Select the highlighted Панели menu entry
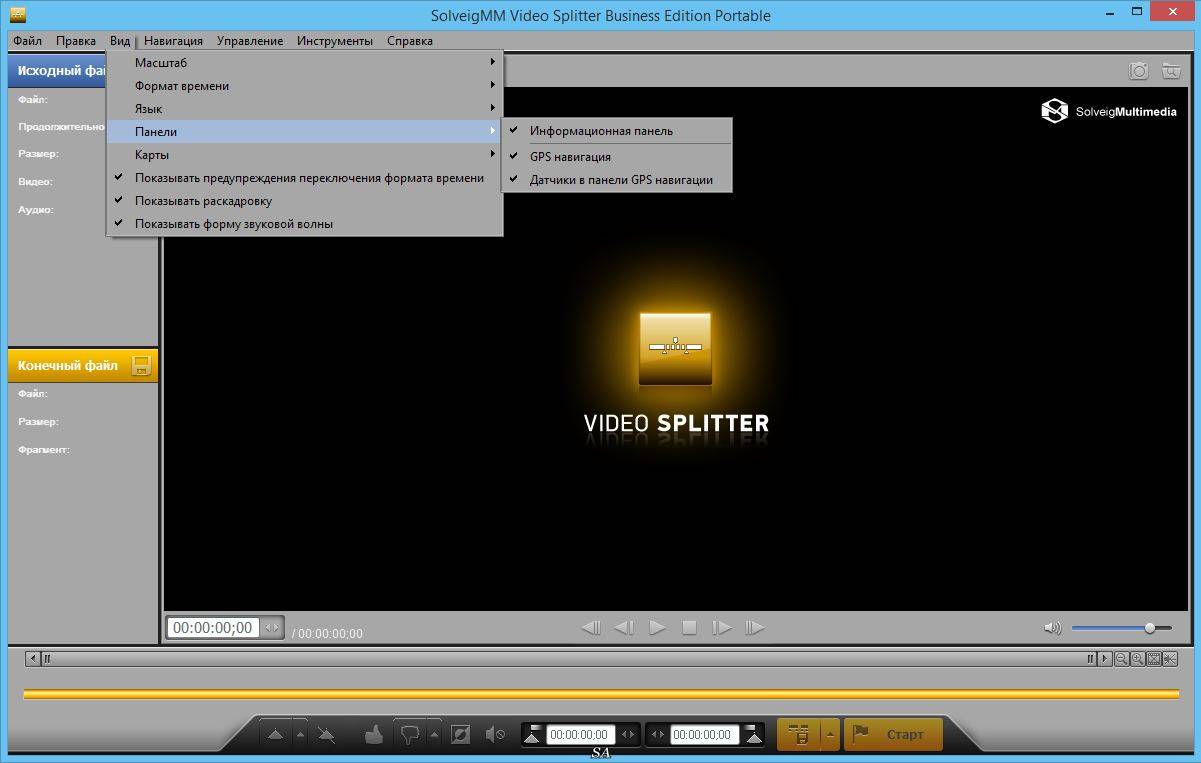 tap(304, 132)
